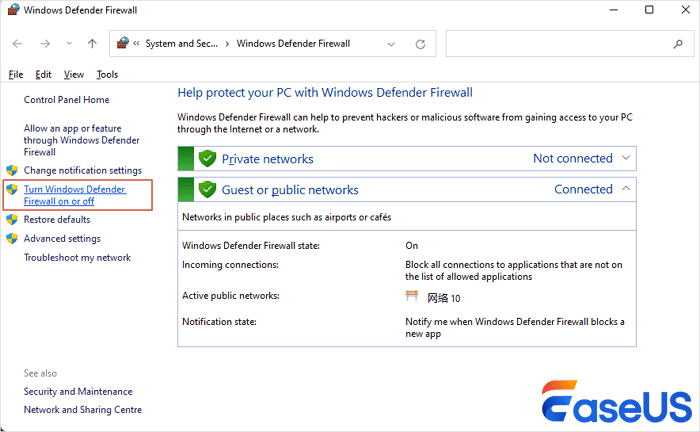Open the recent locations dropdown arrow
Screen dimensions: 700x432
[x=68, y=44]
